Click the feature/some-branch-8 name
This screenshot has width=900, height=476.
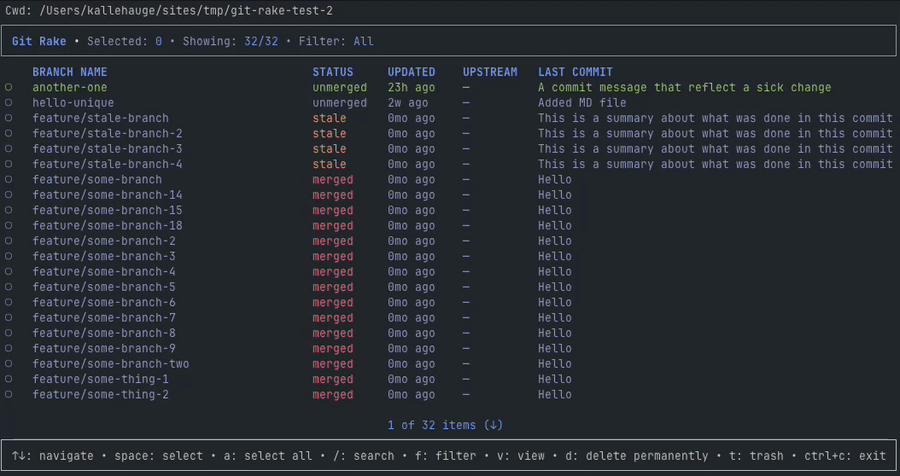pyautogui.click(x=104, y=334)
